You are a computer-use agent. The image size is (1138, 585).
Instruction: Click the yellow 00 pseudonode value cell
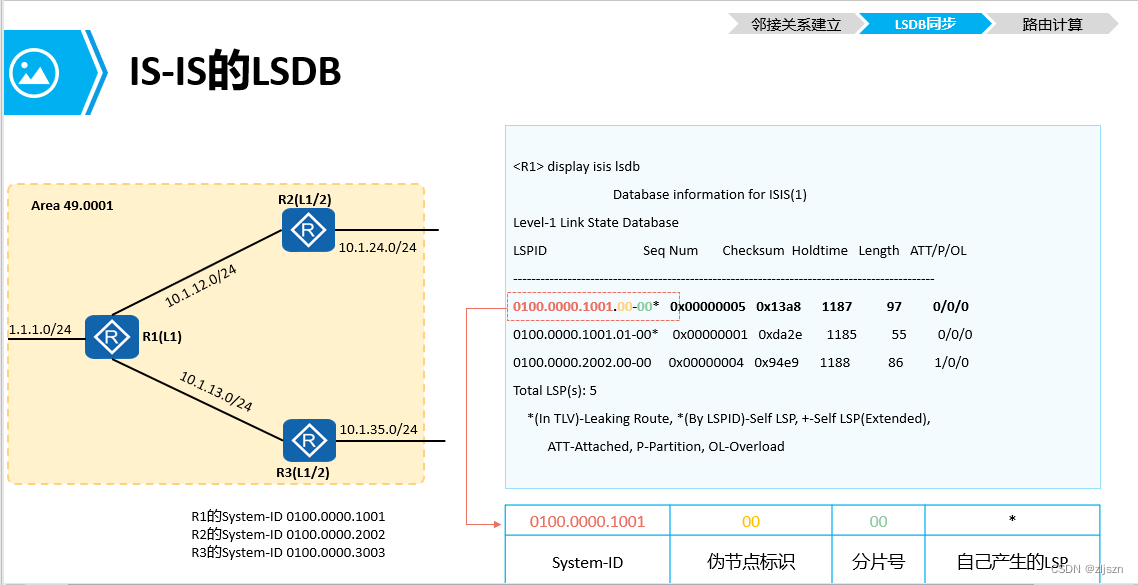(750, 521)
